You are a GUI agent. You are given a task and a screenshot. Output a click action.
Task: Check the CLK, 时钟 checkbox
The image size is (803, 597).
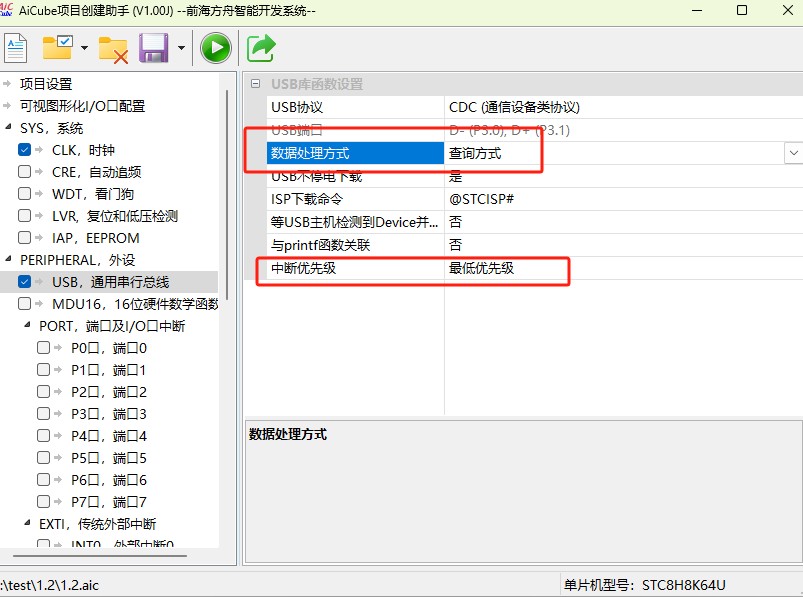coord(24,150)
